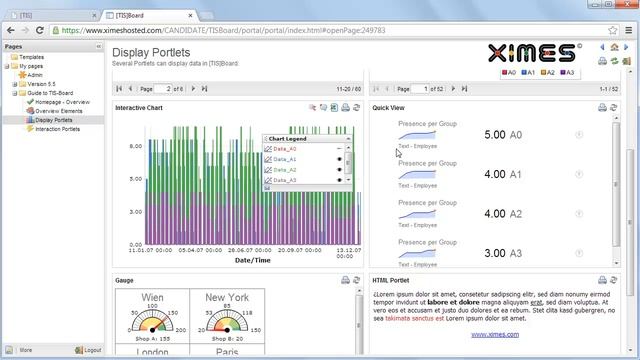Click the New York gauge
This screenshot has height=360, width=640.
click(x=227, y=316)
